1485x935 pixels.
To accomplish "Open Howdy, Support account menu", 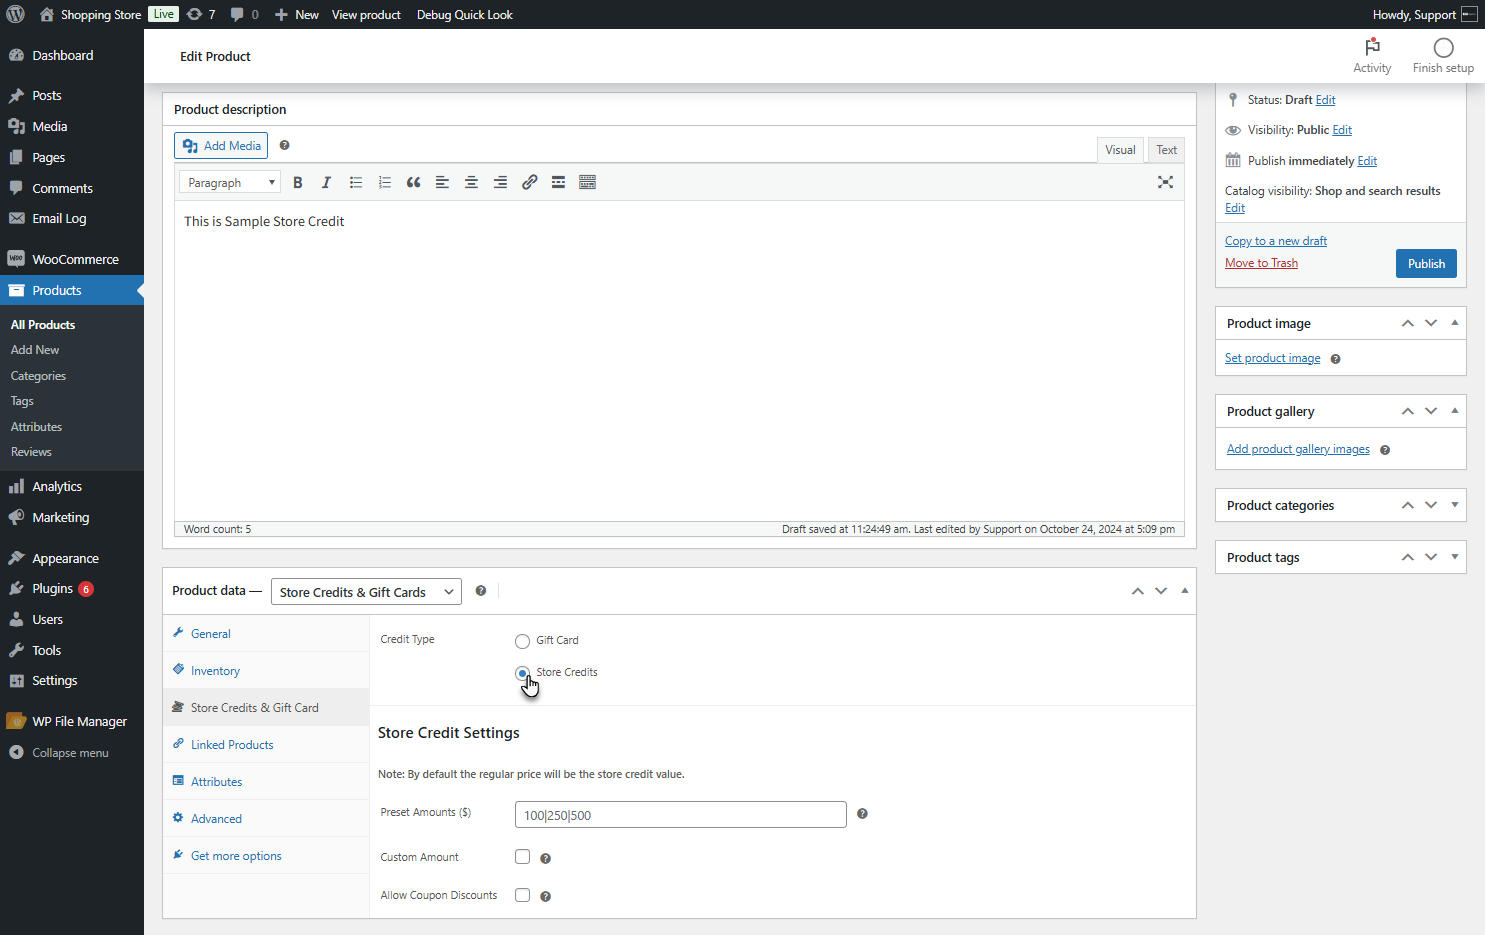I will 1425,14.
